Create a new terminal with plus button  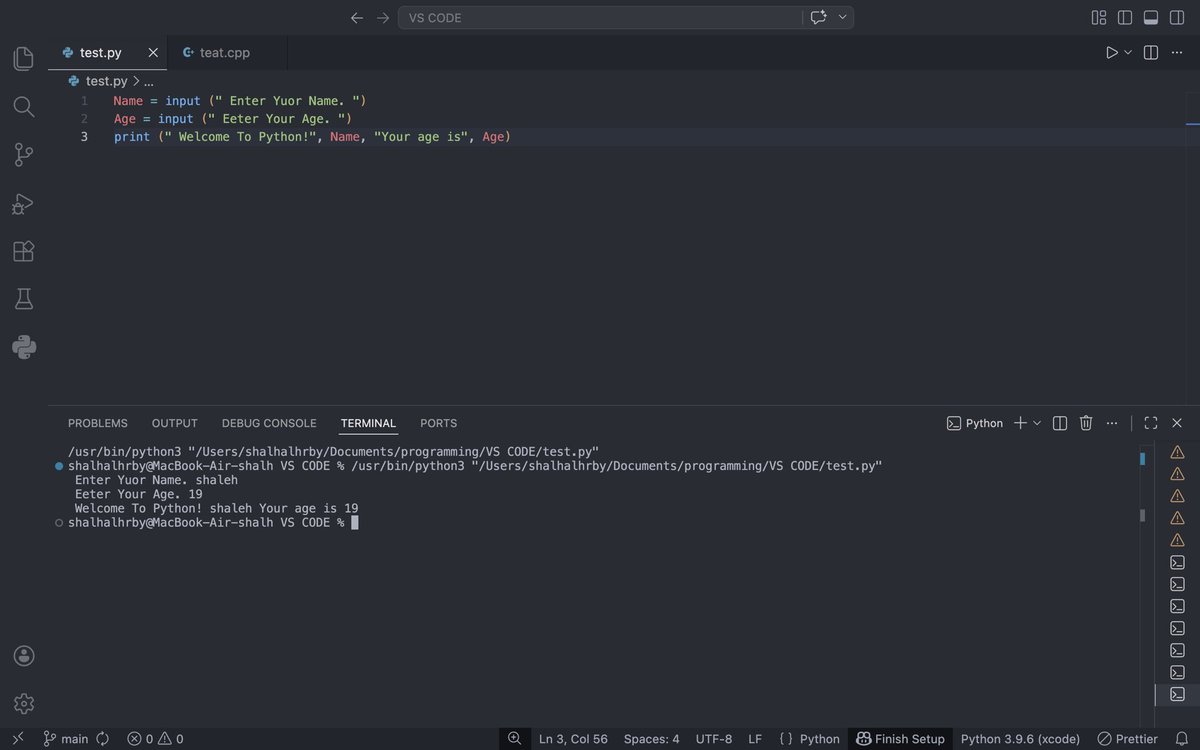click(x=1020, y=423)
